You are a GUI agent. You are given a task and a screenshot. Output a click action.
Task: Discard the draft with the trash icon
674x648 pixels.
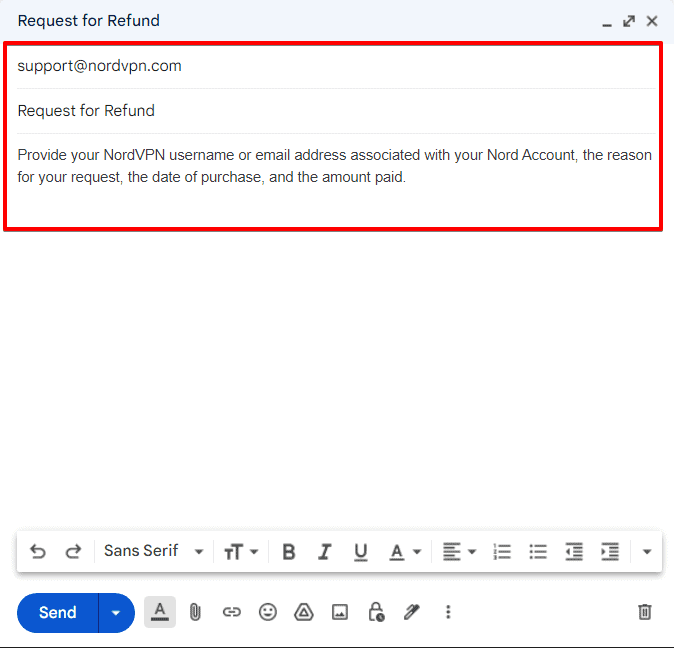click(x=645, y=612)
